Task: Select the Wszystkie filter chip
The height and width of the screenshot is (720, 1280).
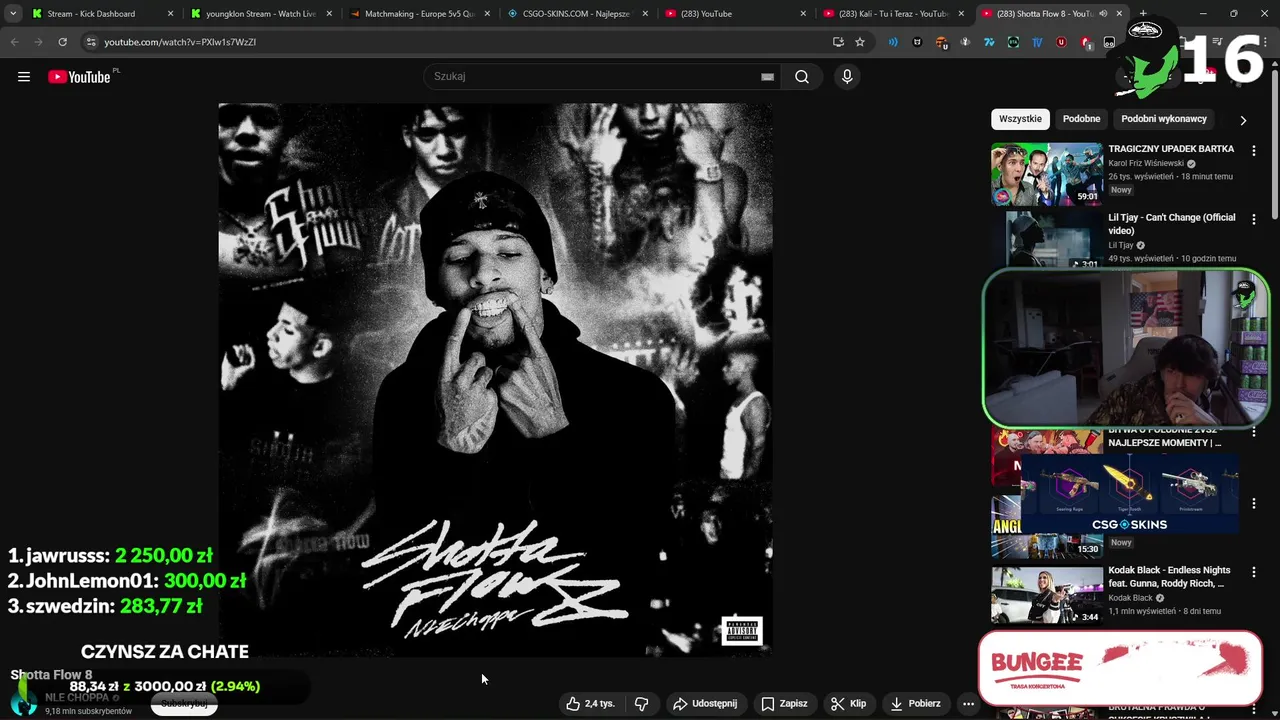Action: tap(1020, 119)
